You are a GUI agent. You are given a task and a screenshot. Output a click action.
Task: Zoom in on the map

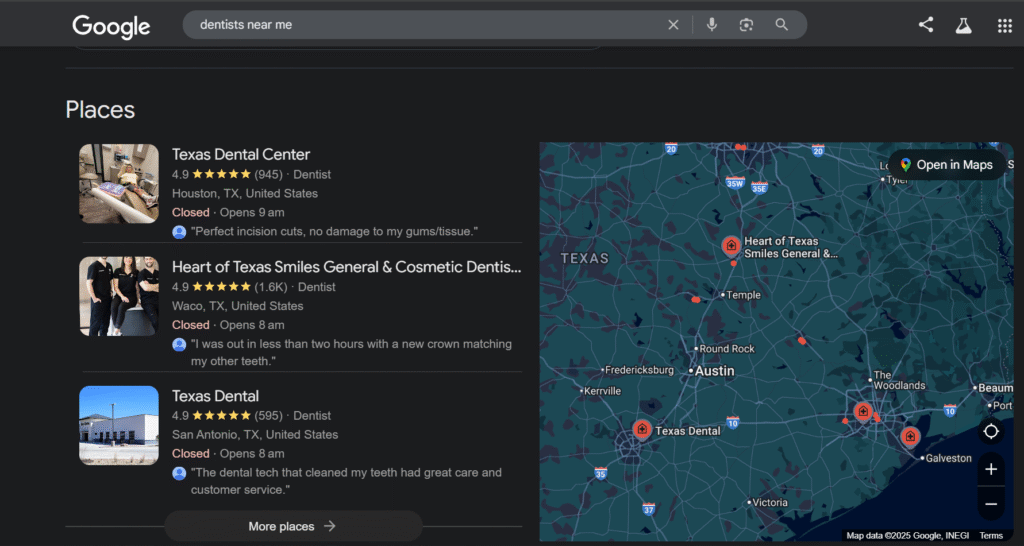point(991,469)
